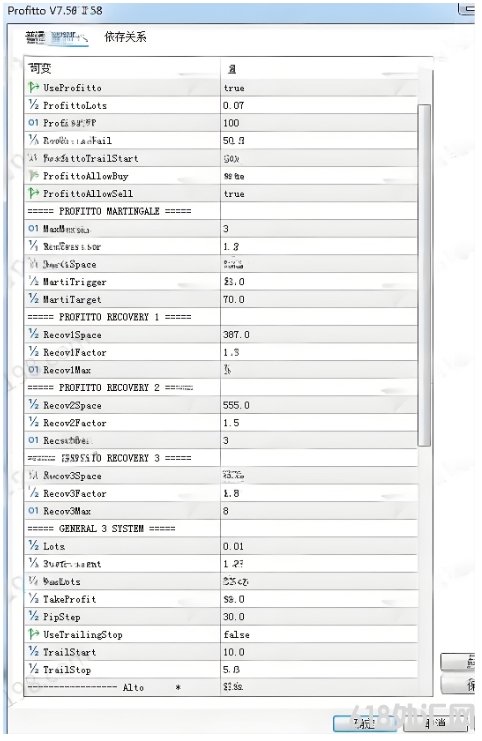Click the flag icon beside ProfittoAllowBuy
This screenshot has width=482, height=741.
(x=33, y=176)
